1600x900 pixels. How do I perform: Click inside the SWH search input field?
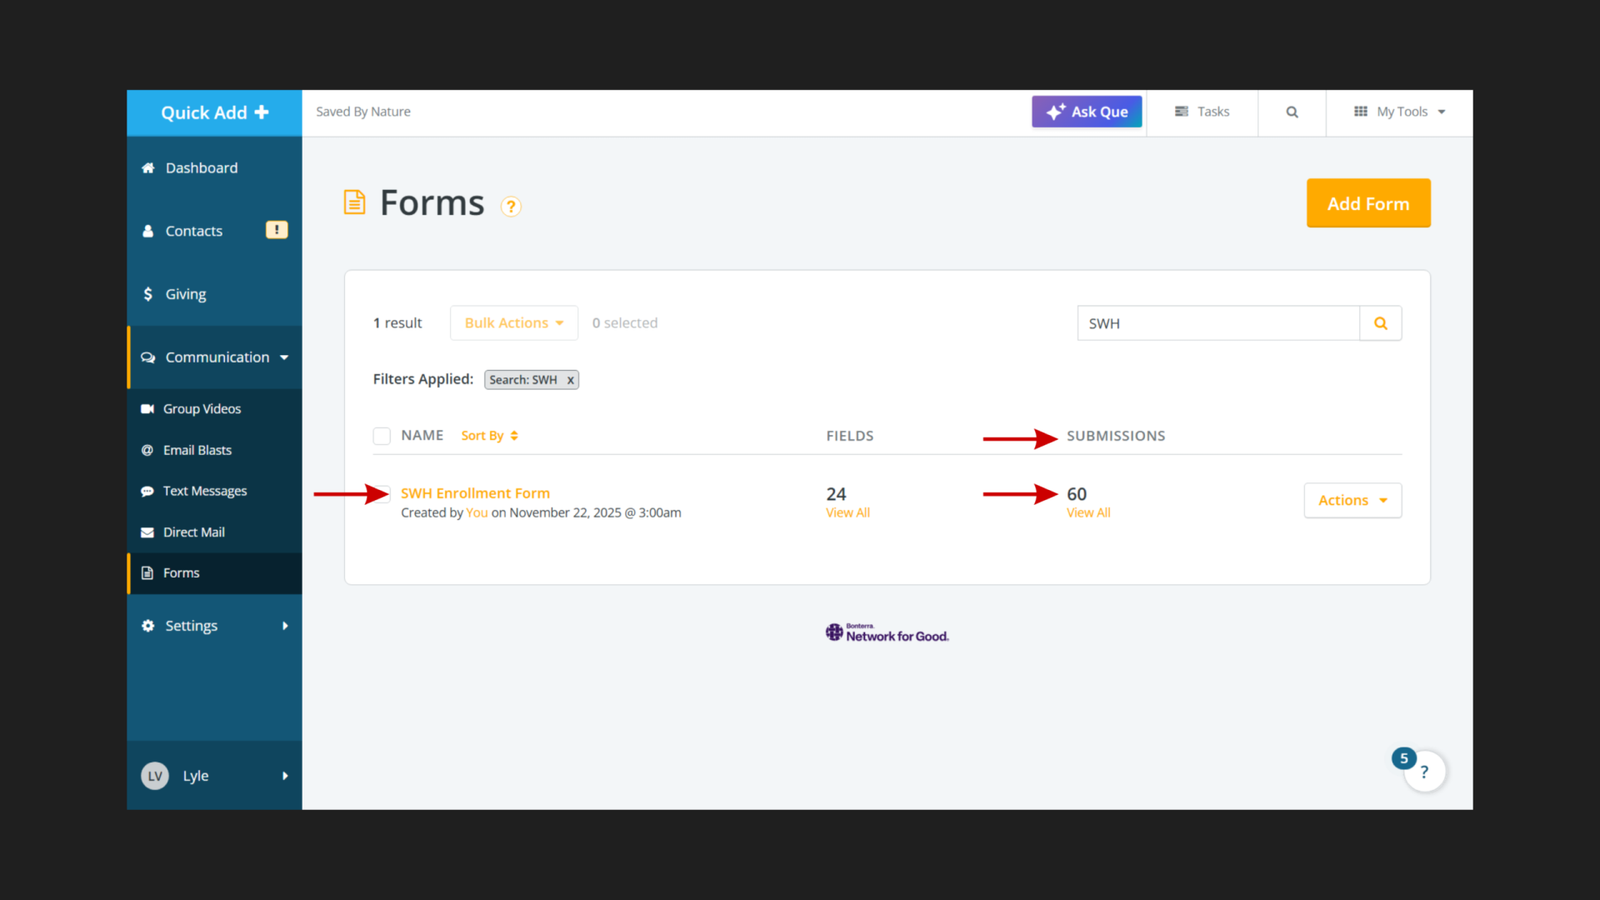pyautogui.click(x=1216, y=322)
